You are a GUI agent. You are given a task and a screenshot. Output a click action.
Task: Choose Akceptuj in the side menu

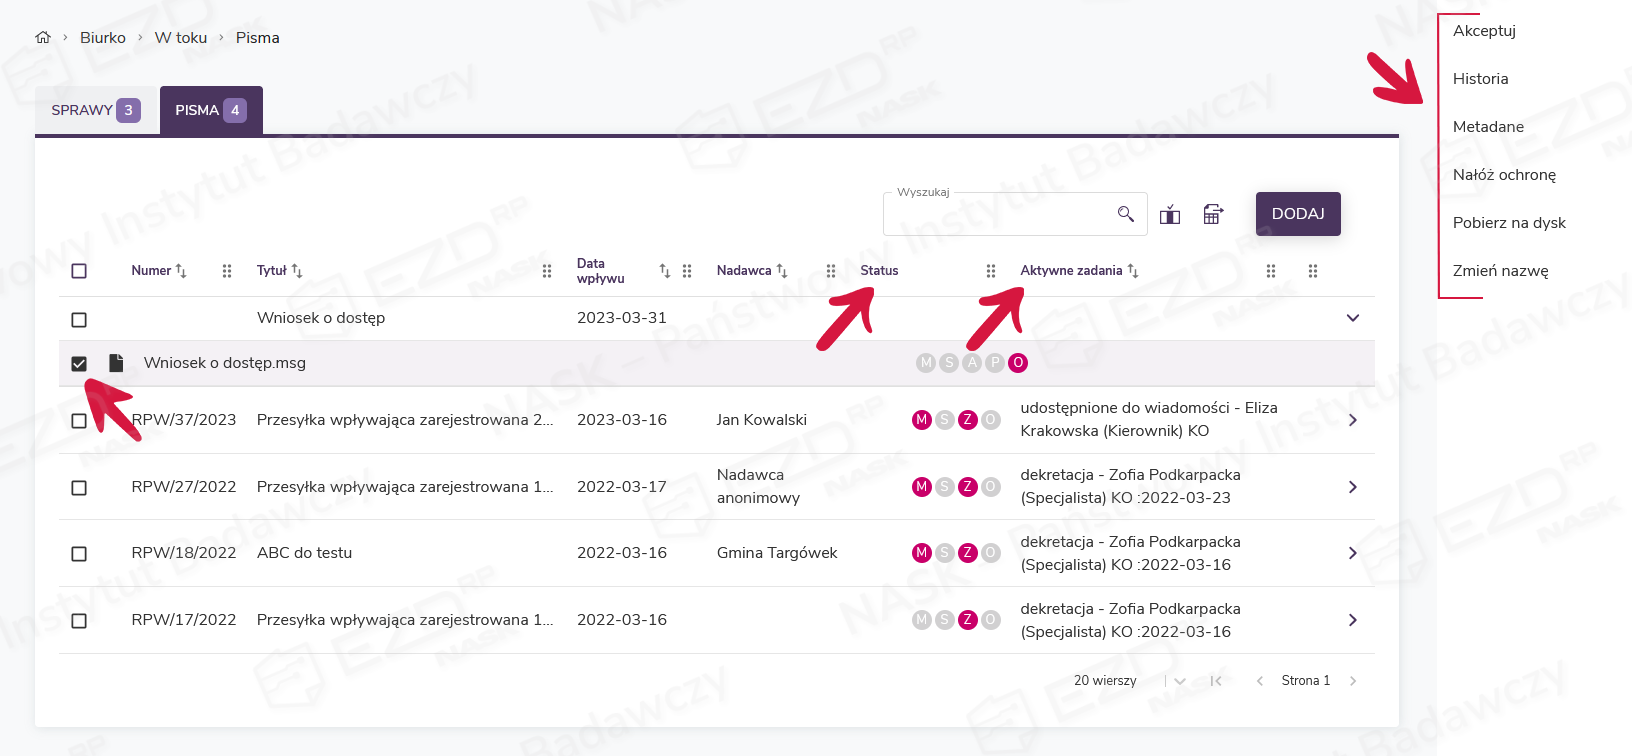(1484, 31)
